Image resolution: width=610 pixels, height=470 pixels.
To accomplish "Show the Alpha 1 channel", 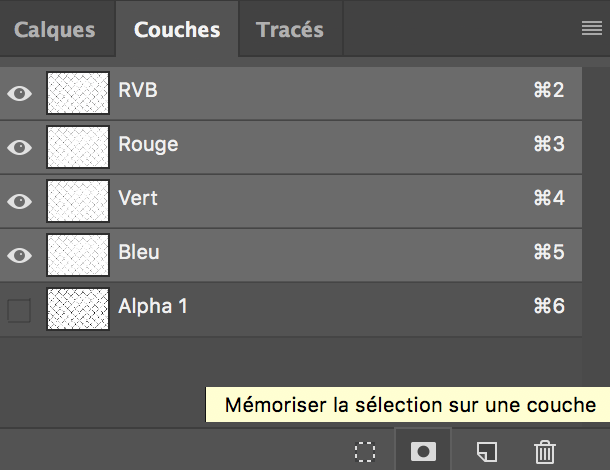I will pos(19,310).
